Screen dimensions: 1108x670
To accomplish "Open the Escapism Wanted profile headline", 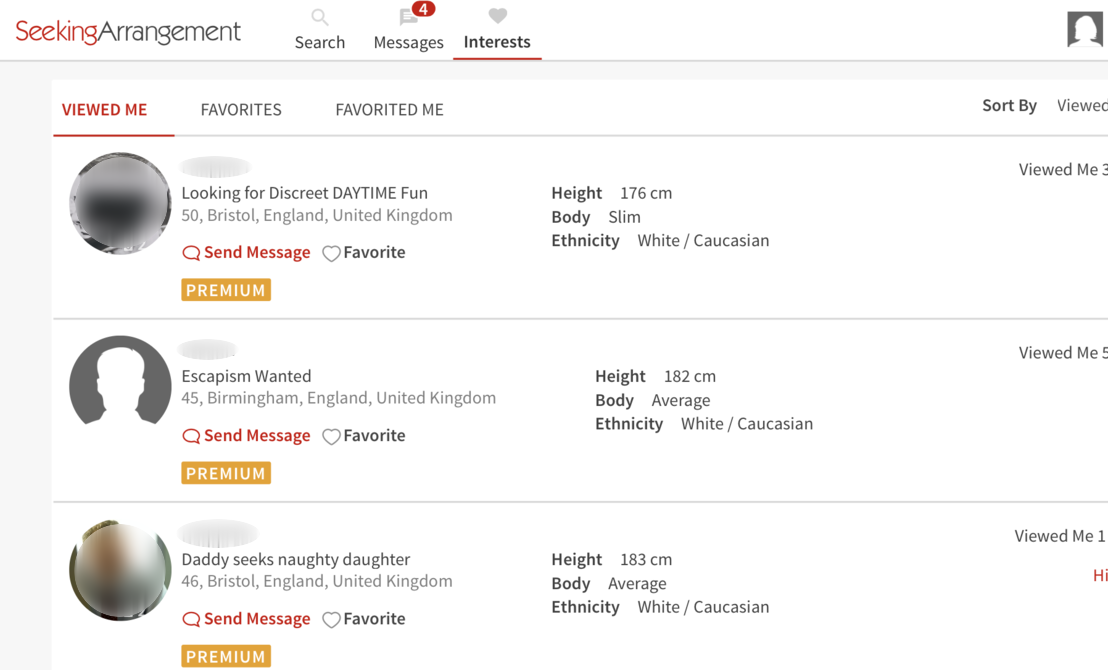I will point(246,376).
